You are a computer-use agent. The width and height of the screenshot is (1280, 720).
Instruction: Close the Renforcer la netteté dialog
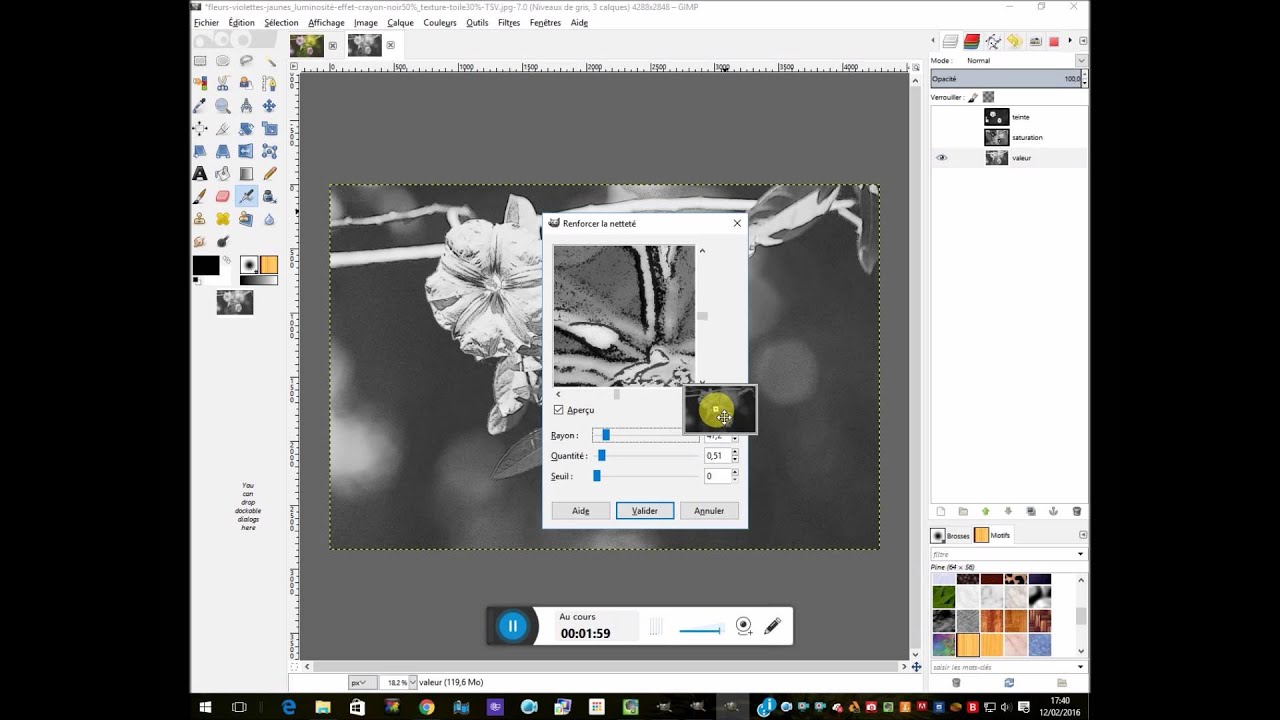coord(737,223)
